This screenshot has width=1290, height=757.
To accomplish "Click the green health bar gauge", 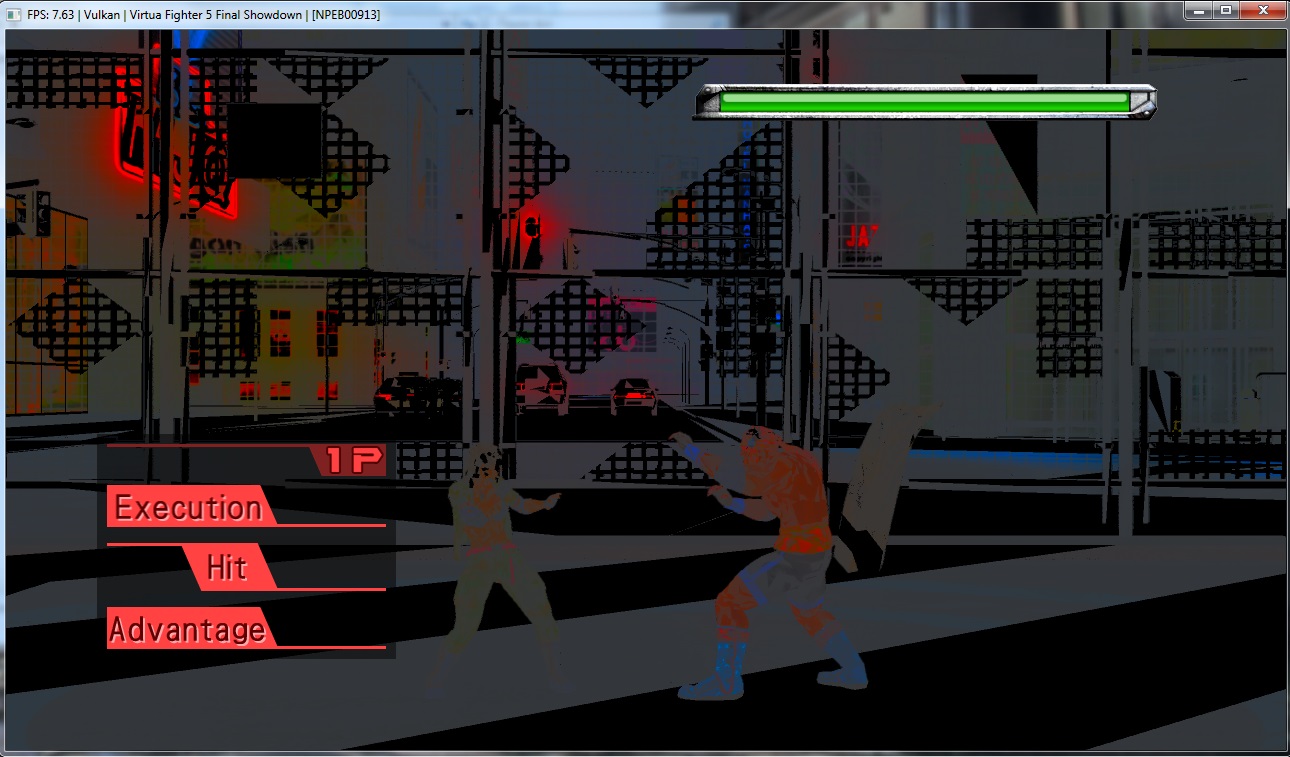I will pos(926,102).
